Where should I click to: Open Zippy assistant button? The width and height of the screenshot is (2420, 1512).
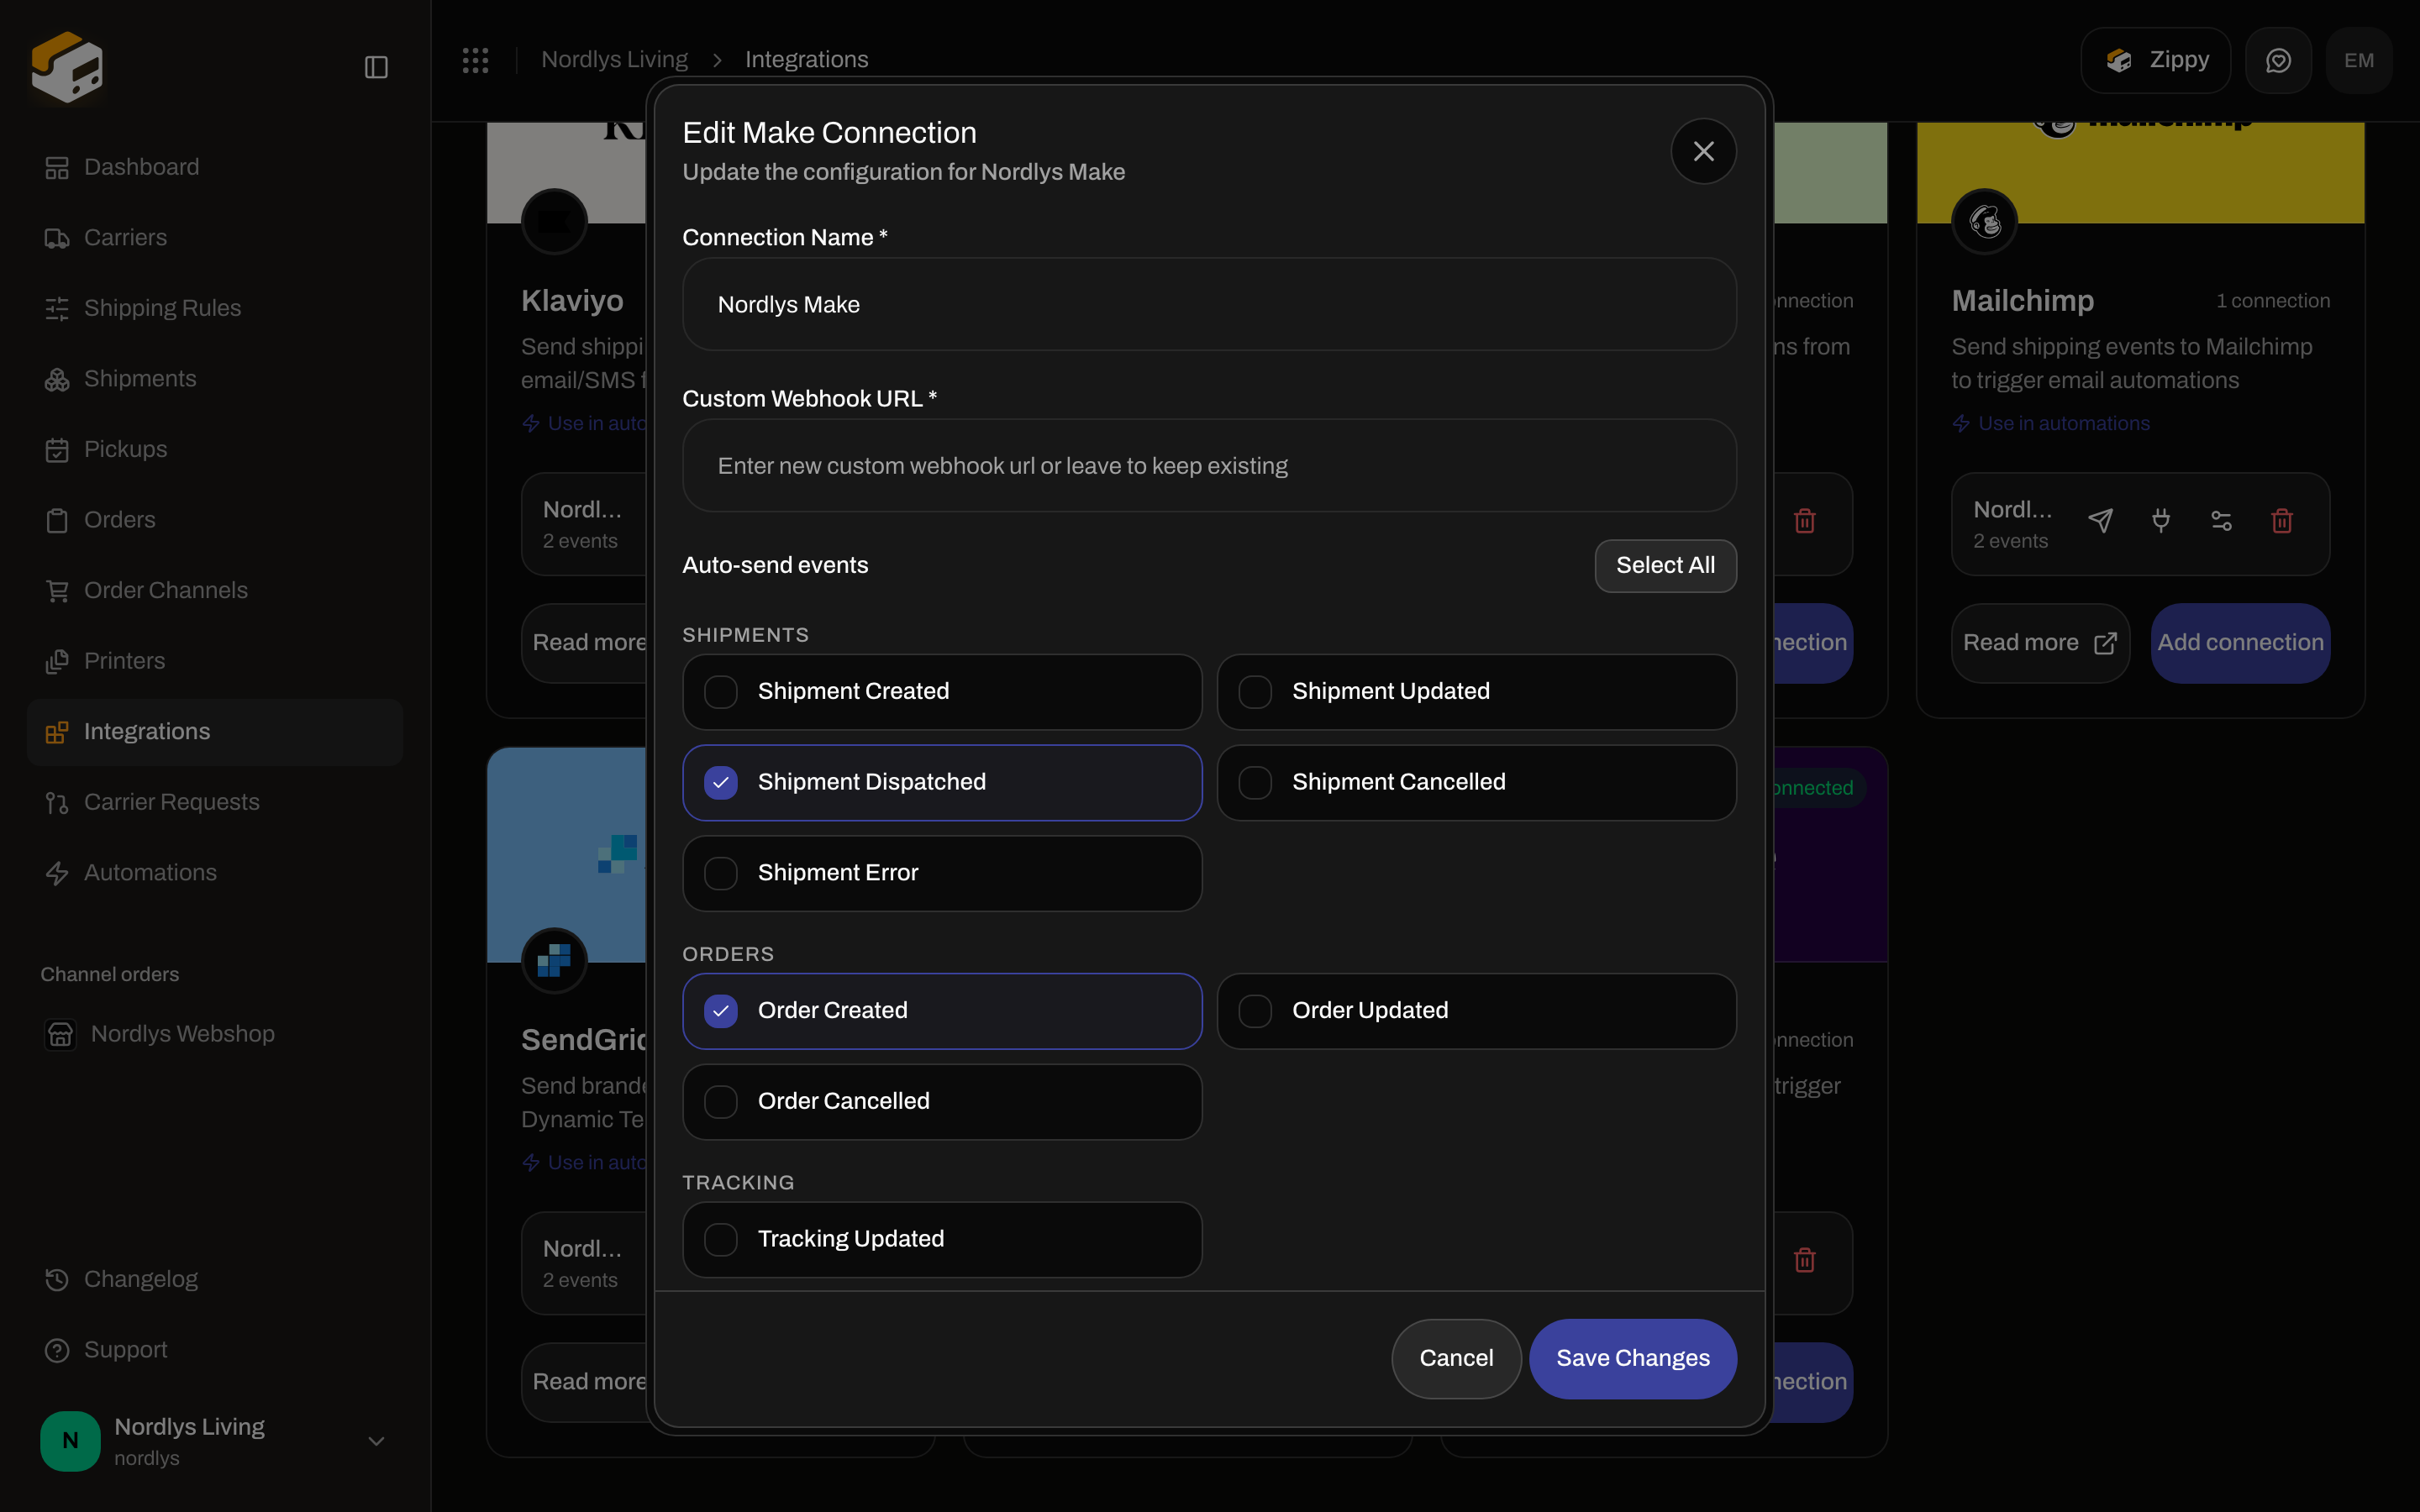click(x=2155, y=60)
